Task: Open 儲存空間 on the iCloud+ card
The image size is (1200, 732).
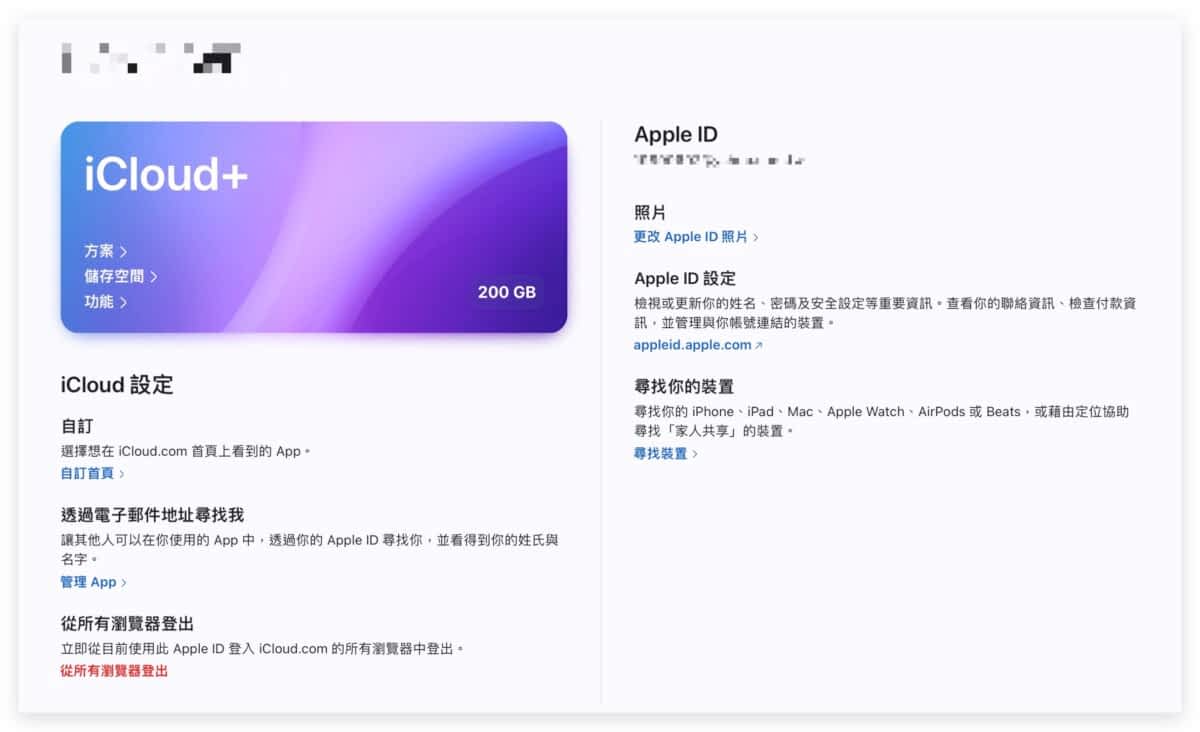Action: click(119, 276)
